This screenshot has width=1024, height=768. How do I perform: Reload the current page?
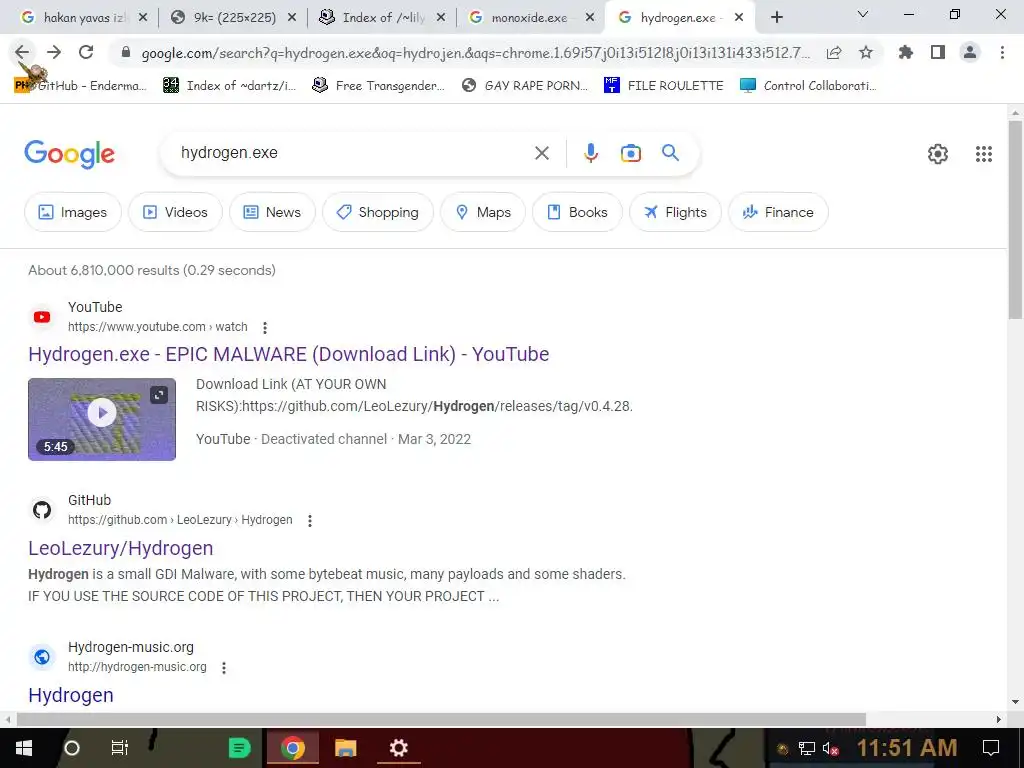86,52
